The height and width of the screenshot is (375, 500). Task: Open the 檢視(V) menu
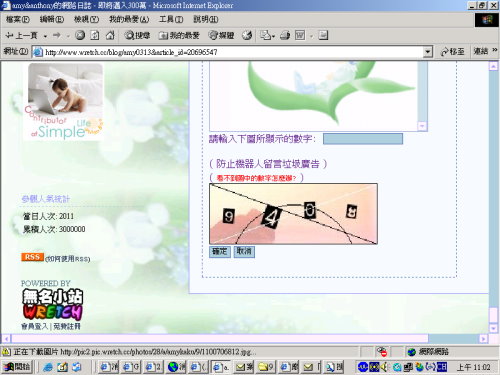pyautogui.click(x=86, y=19)
